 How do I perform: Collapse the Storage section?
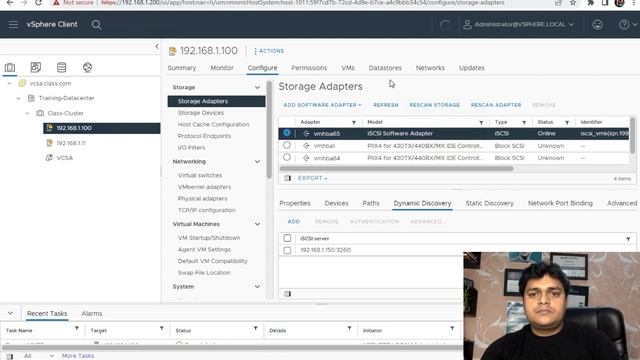tap(257, 87)
